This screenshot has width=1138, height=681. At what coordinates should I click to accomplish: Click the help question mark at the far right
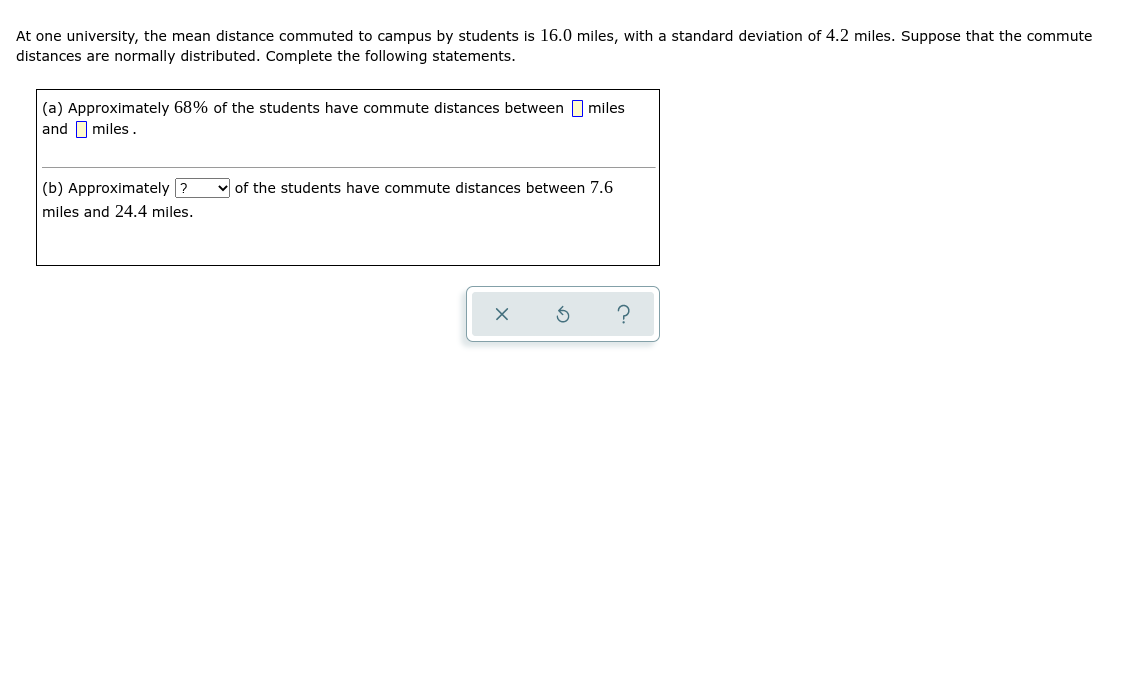[624, 314]
